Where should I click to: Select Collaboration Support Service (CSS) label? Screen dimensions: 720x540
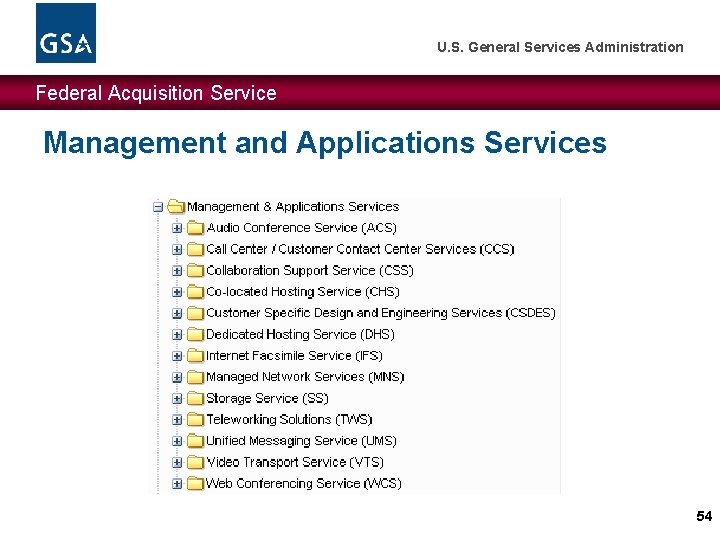coord(309,270)
